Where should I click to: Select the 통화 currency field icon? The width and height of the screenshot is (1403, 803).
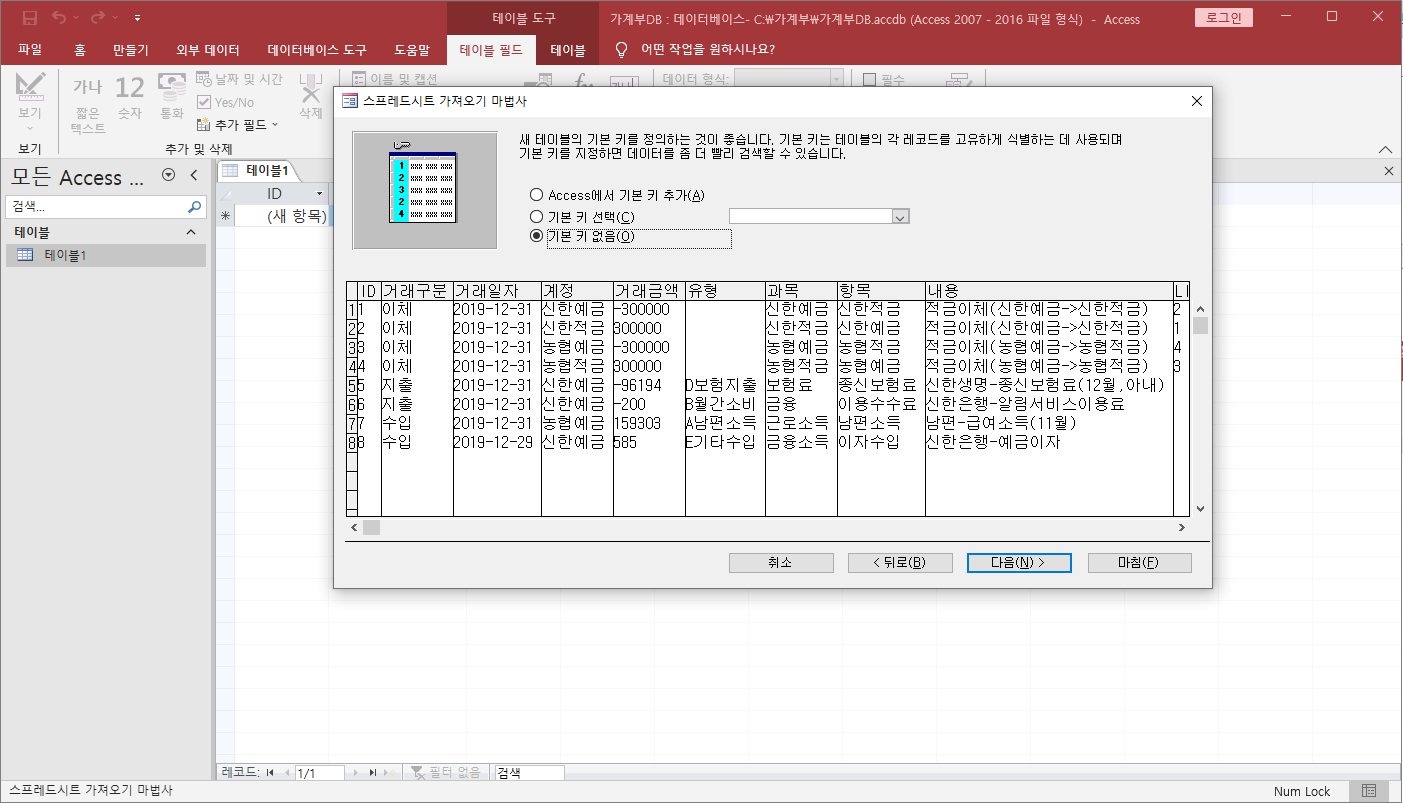click(172, 98)
